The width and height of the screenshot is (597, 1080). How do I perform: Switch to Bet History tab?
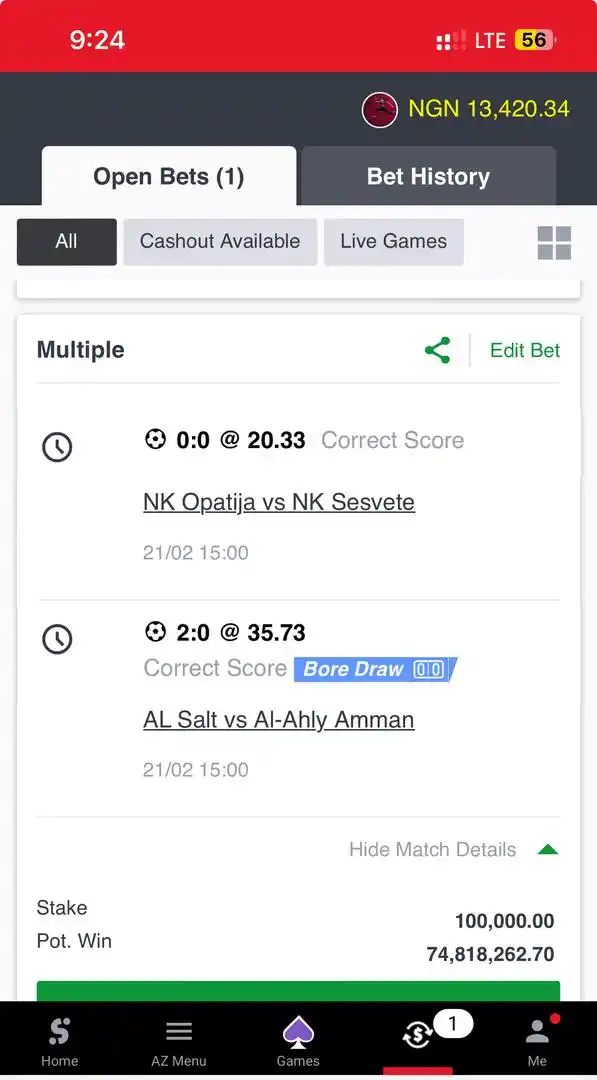tap(428, 176)
